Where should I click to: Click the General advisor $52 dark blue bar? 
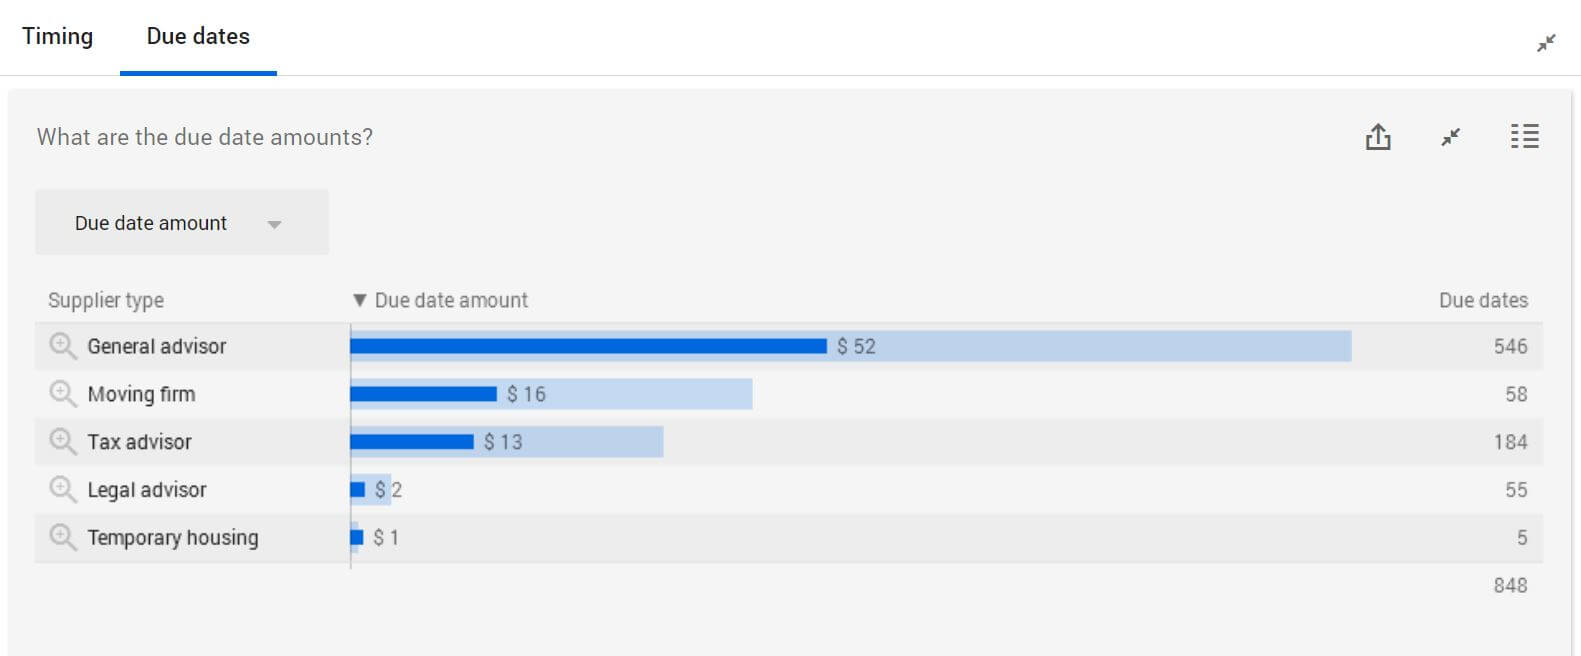point(589,346)
